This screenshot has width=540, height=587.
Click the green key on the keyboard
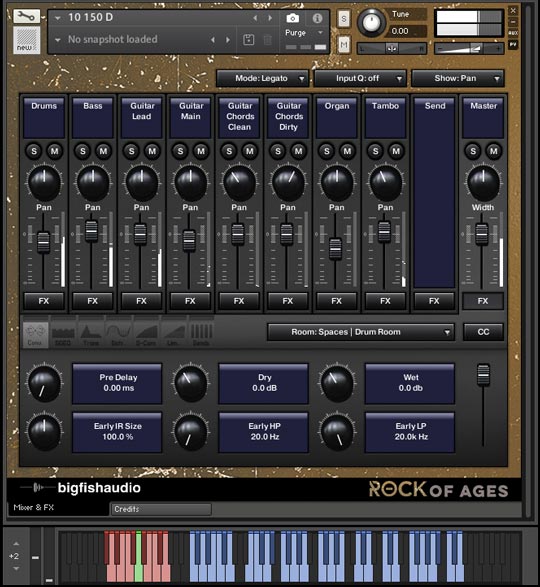coord(139,558)
